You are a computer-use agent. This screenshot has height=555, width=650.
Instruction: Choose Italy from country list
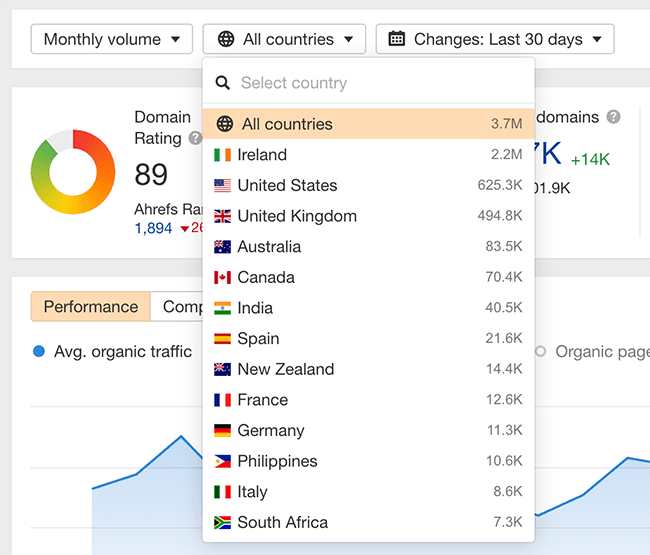(369, 492)
